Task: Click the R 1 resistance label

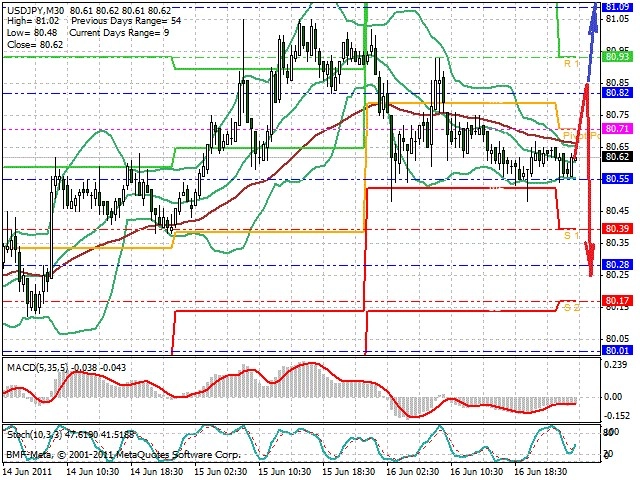Action: click(x=571, y=64)
